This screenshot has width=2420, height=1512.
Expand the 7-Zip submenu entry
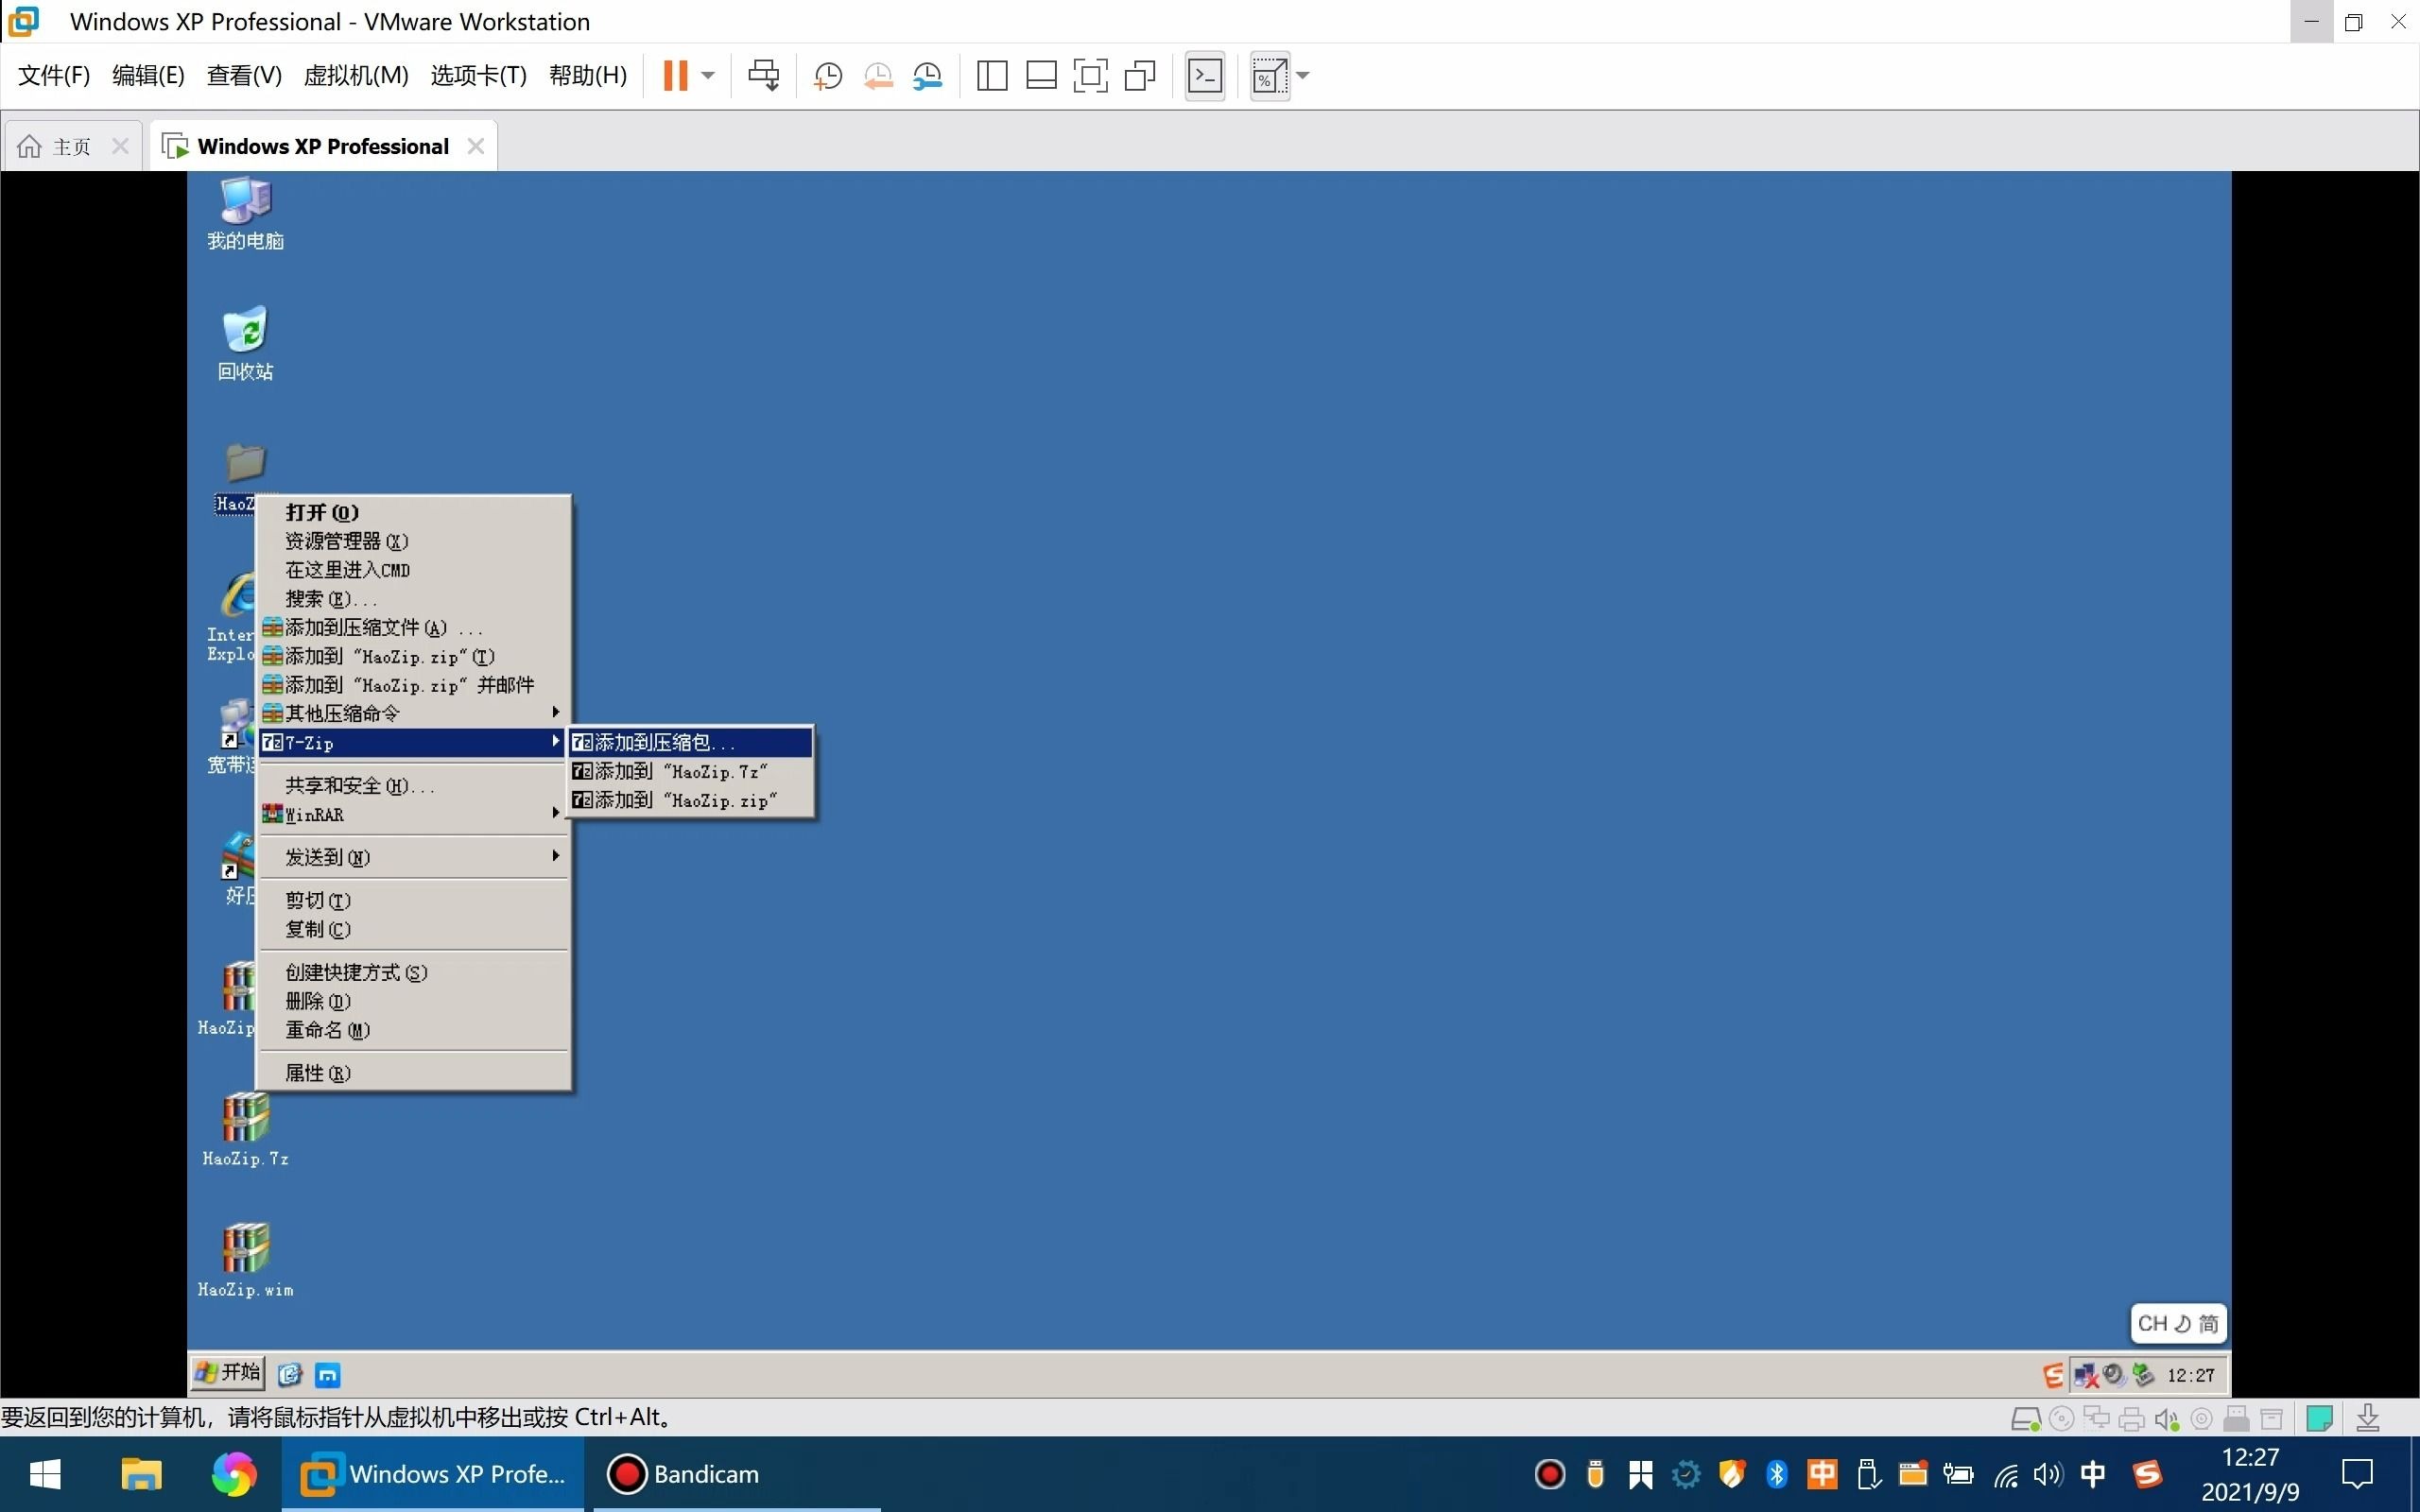414,742
